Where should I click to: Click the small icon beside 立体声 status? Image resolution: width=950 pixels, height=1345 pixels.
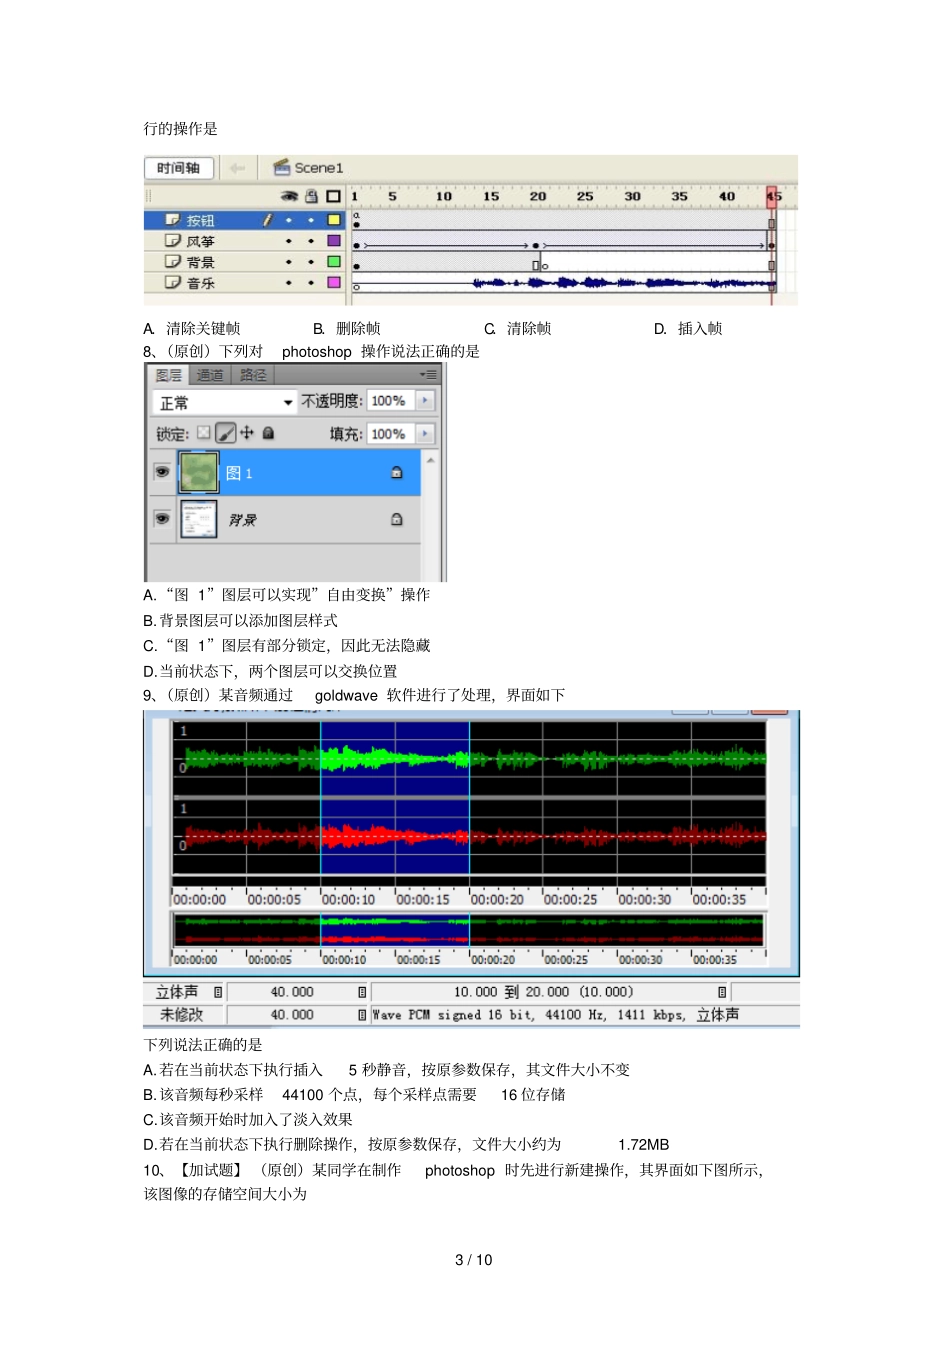point(218,992)
